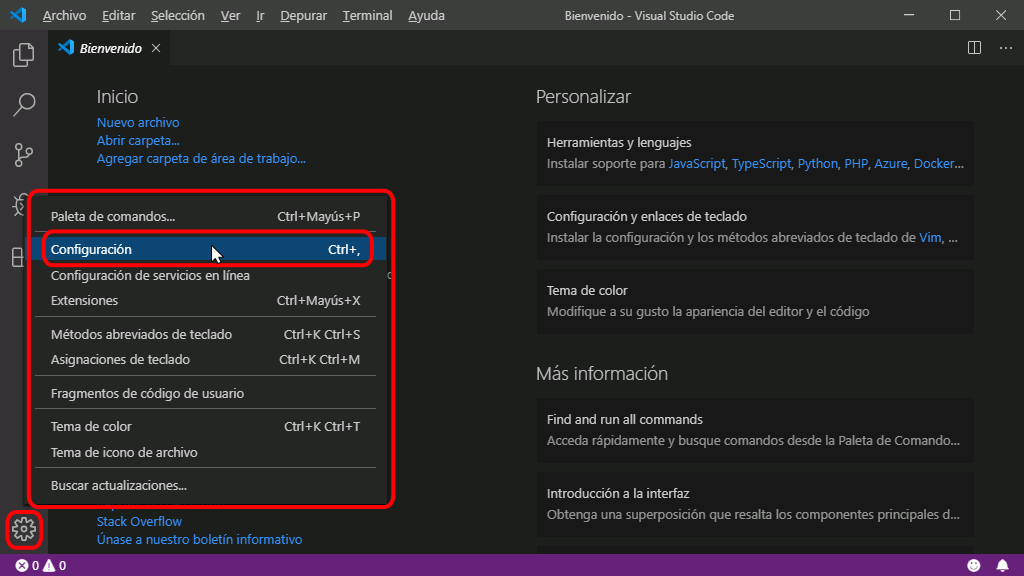Click the Stack Overflow link
This screenshot has width=1024, height=576.
point(139,521)
